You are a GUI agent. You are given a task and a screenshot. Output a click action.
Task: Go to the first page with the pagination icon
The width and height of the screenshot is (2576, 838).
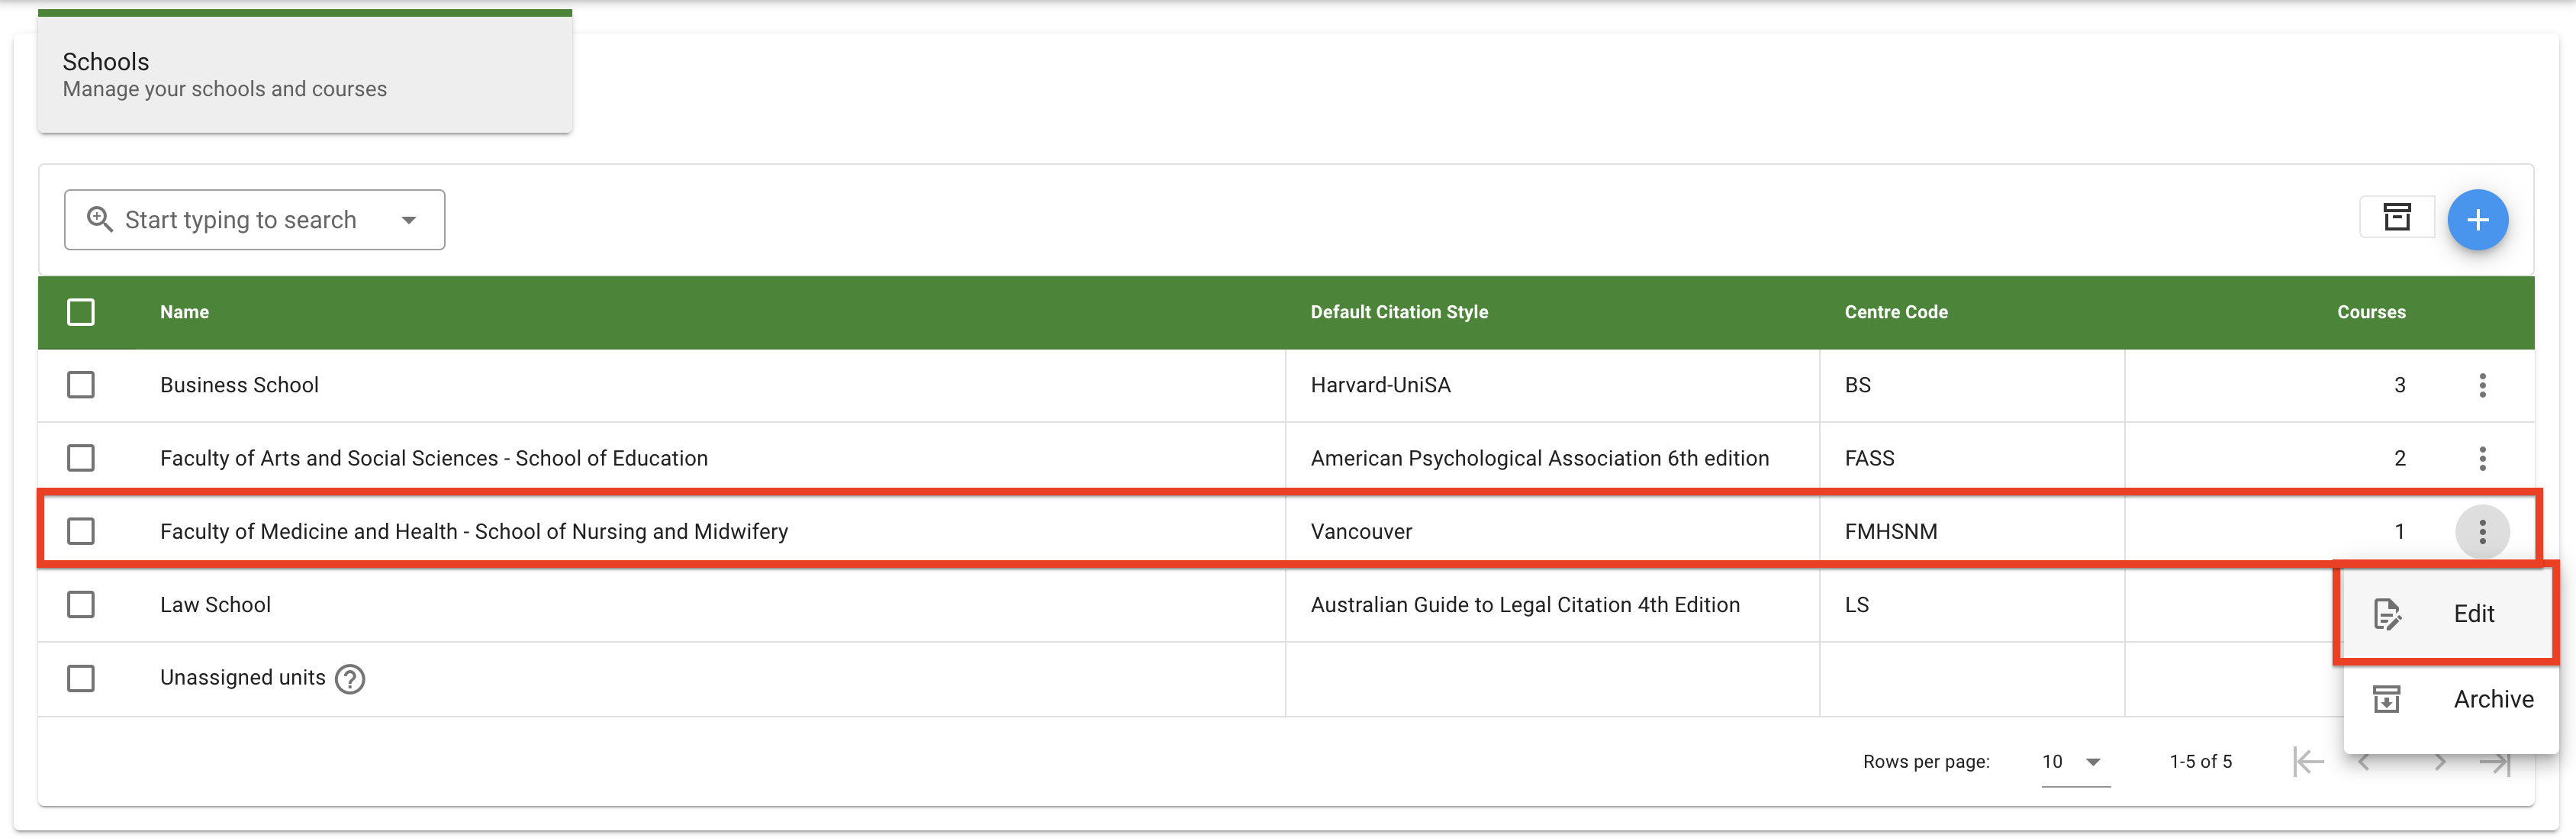coord(2308,762)
